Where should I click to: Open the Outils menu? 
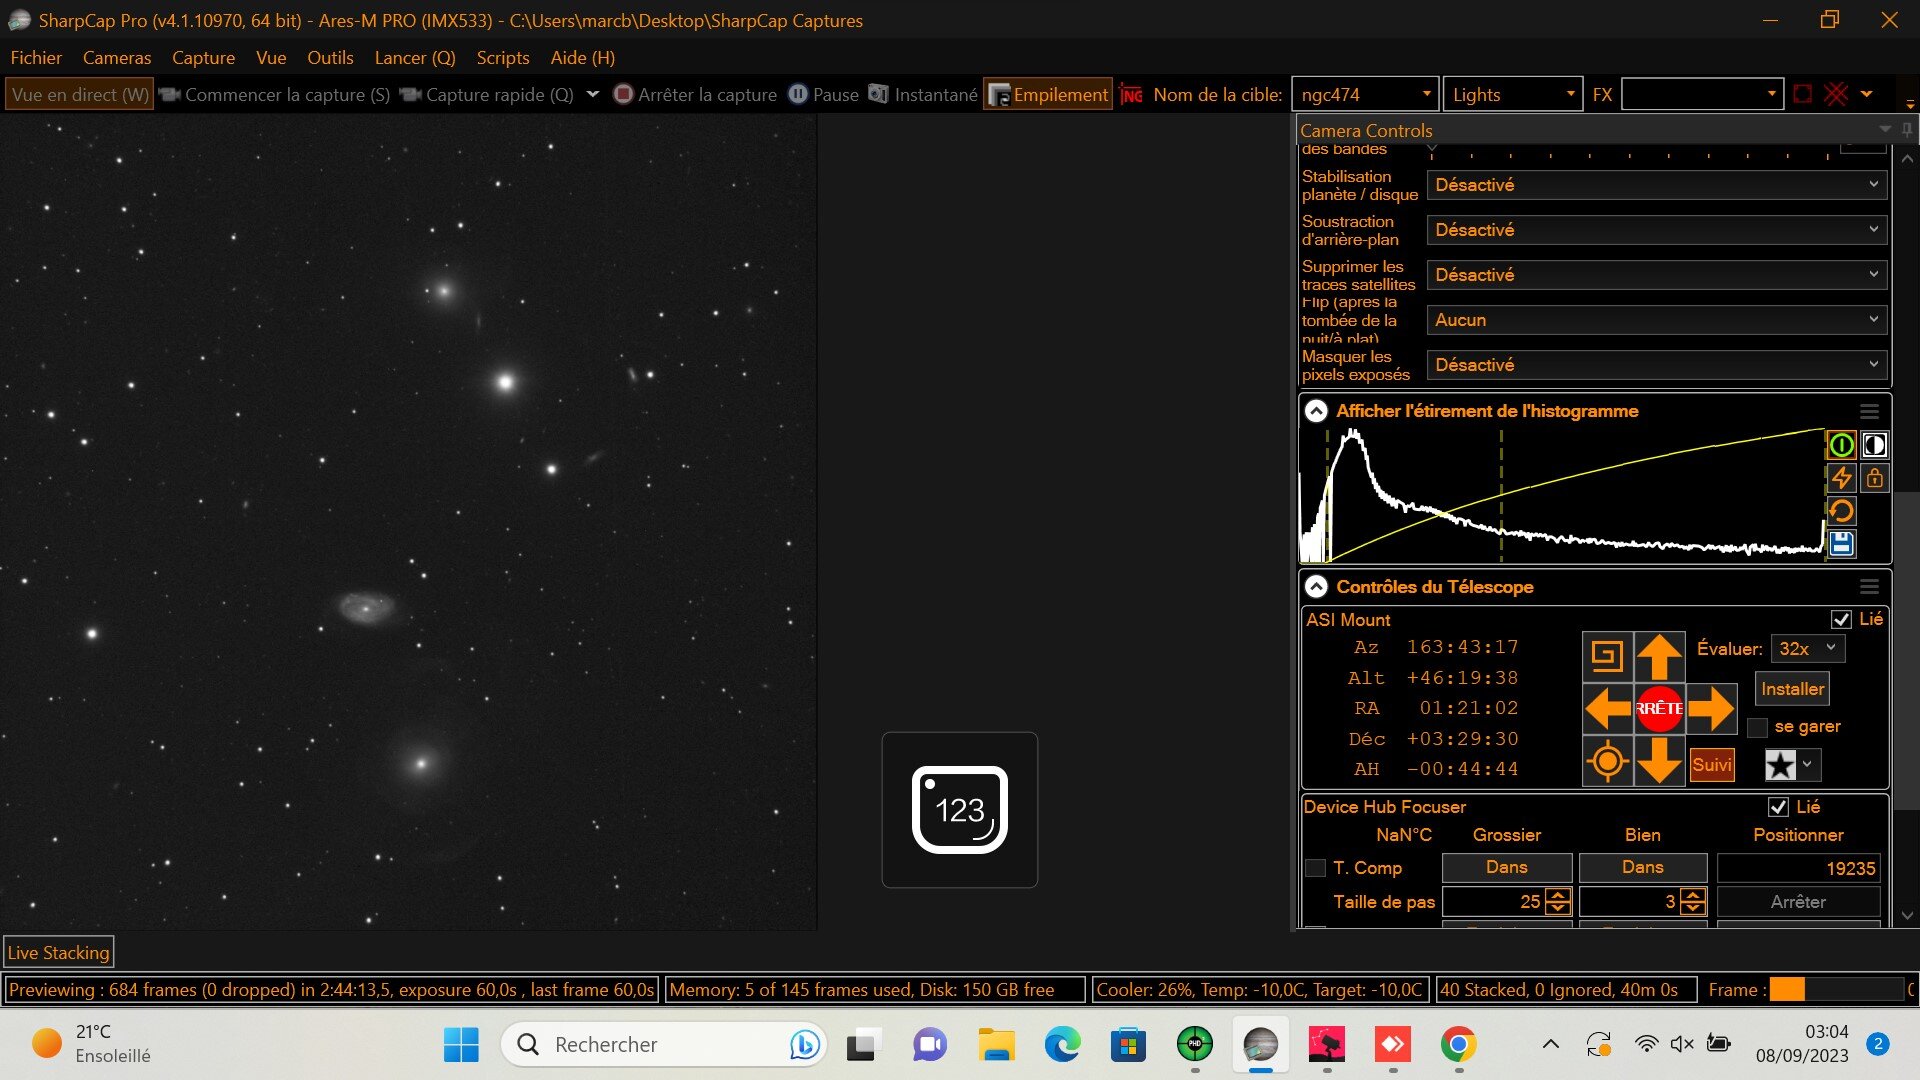pos(330,58)
